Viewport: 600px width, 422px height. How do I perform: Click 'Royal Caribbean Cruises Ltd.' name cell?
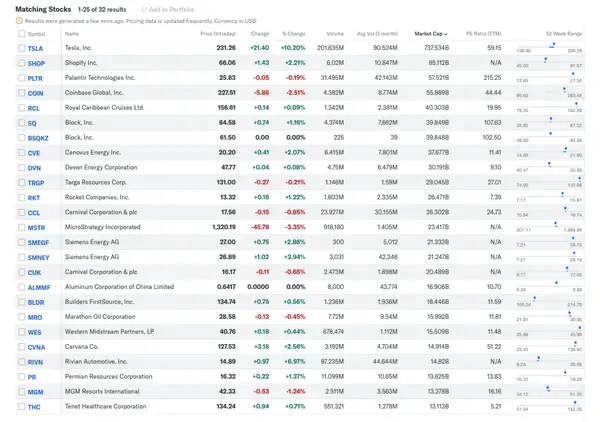tap(104, 108)
